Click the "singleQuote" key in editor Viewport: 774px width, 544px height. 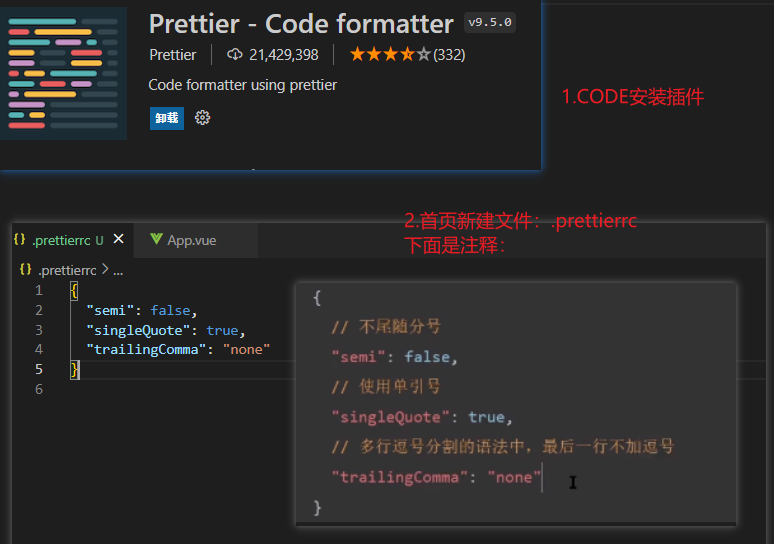point(138,330)
